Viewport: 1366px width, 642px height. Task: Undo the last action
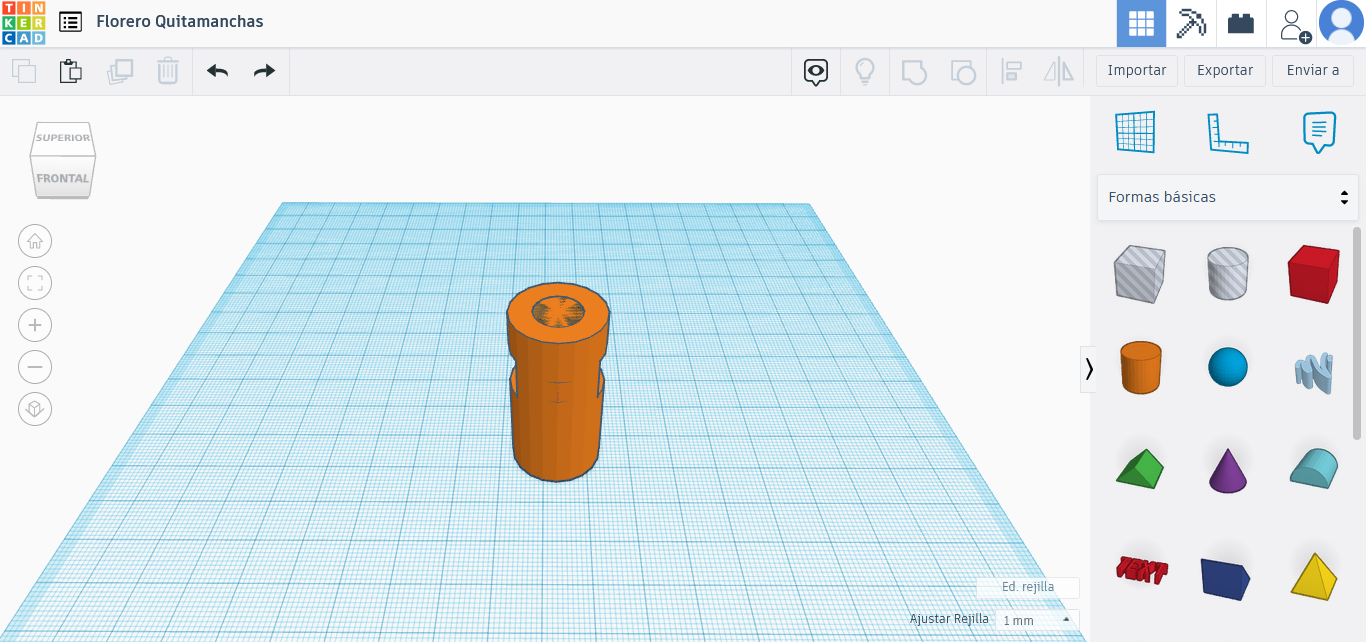pyautogui.click(x=217, y=71)
